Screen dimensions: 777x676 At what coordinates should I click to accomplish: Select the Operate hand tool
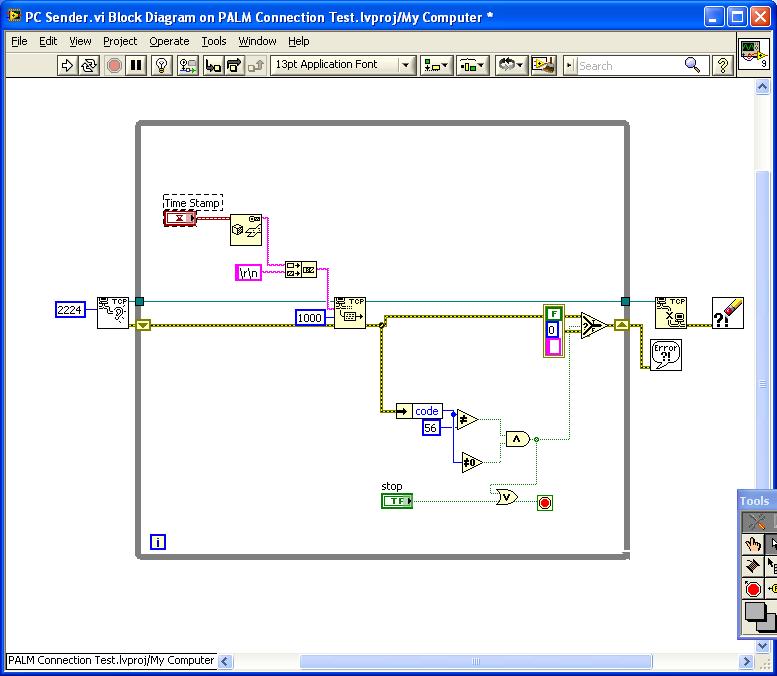pyautogui.click(x=754, y=545)
